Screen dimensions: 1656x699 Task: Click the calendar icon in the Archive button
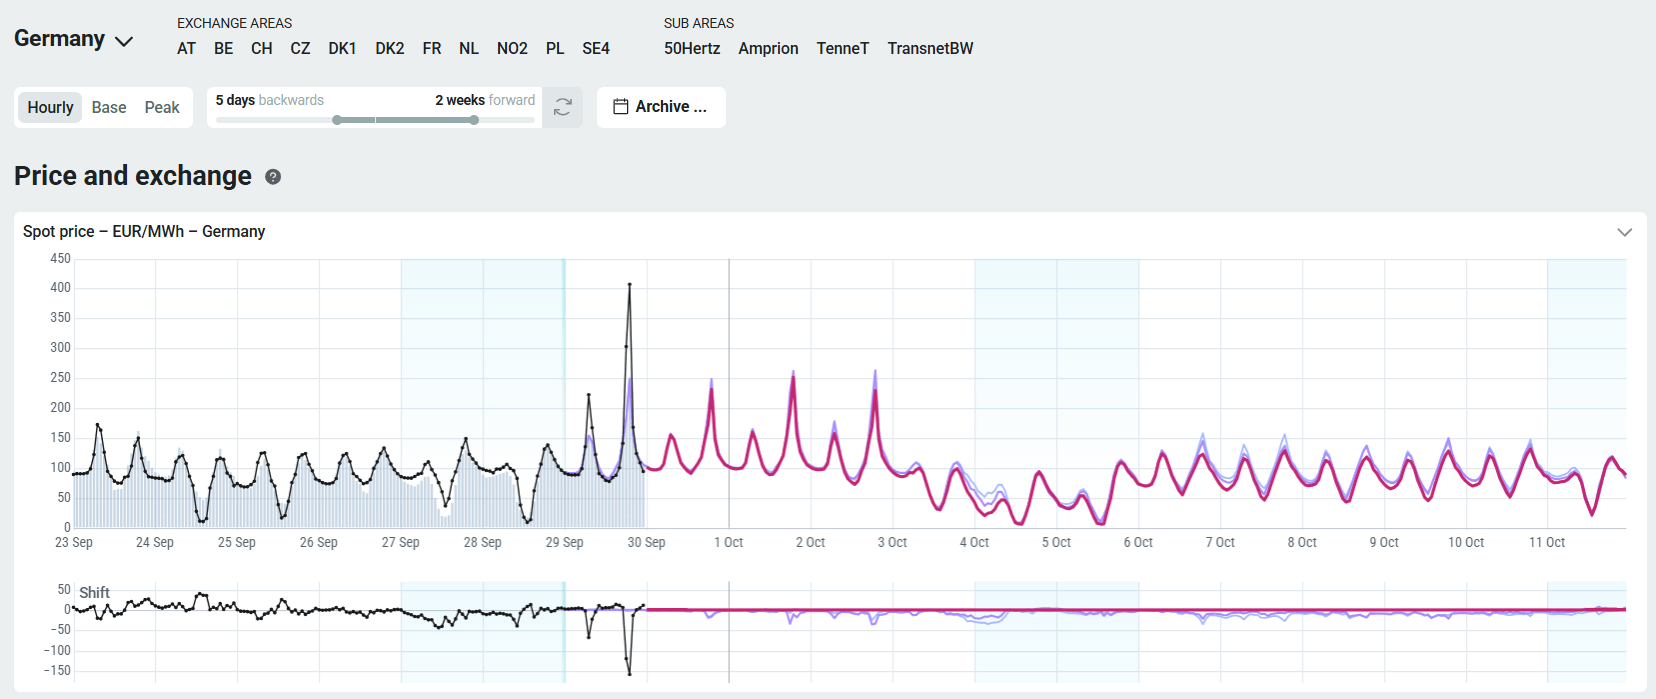coord(620,107)
